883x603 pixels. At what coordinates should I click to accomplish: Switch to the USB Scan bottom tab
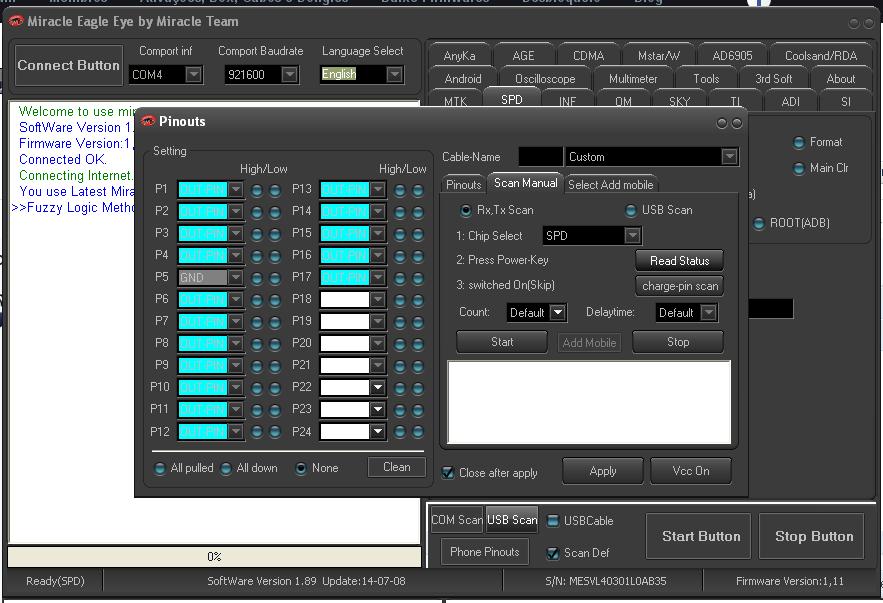pyautogui.click(x=512, y=520)
